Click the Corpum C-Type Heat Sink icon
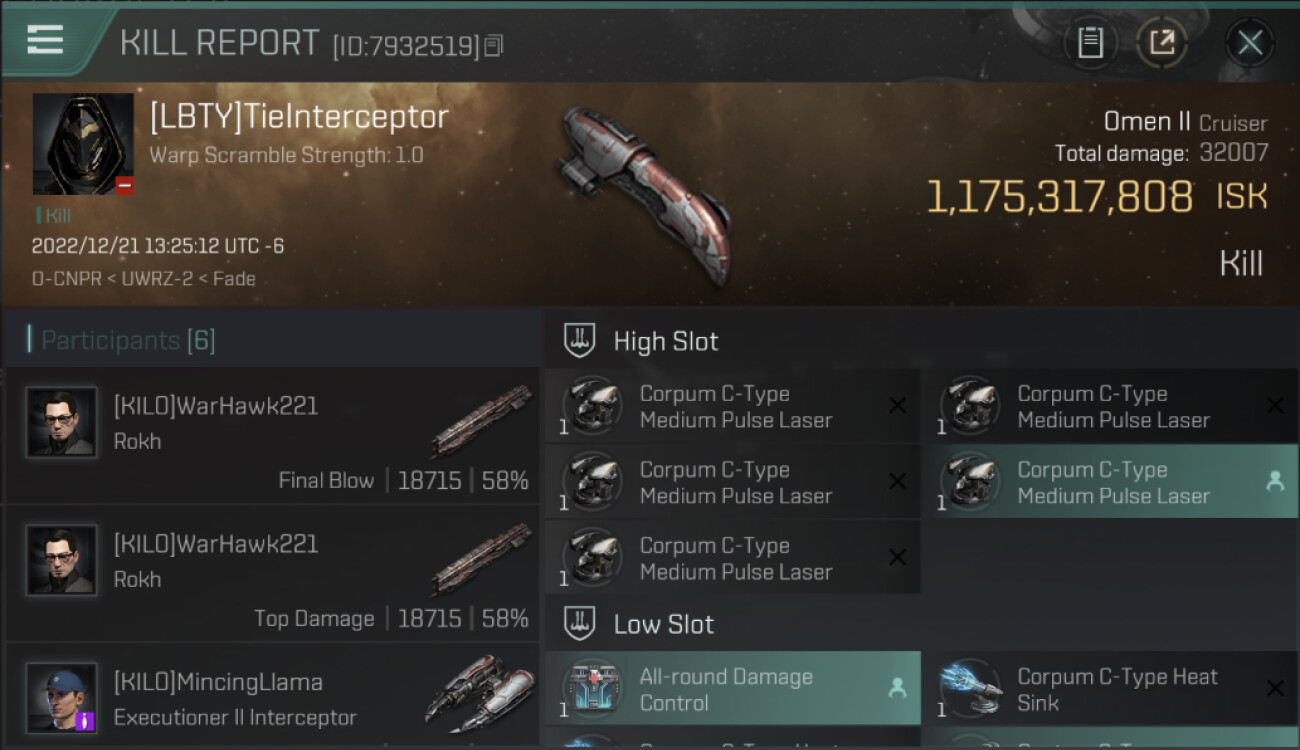The width and height of the screenshot is (1300, 750). pos(970,688)
